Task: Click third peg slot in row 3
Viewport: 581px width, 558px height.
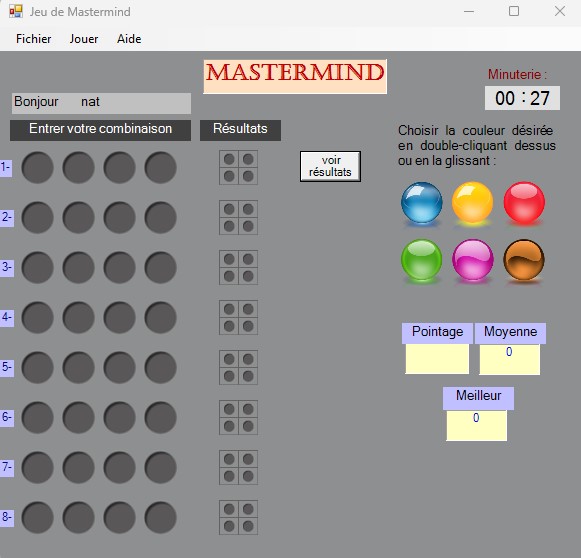Action: point(119,268)
